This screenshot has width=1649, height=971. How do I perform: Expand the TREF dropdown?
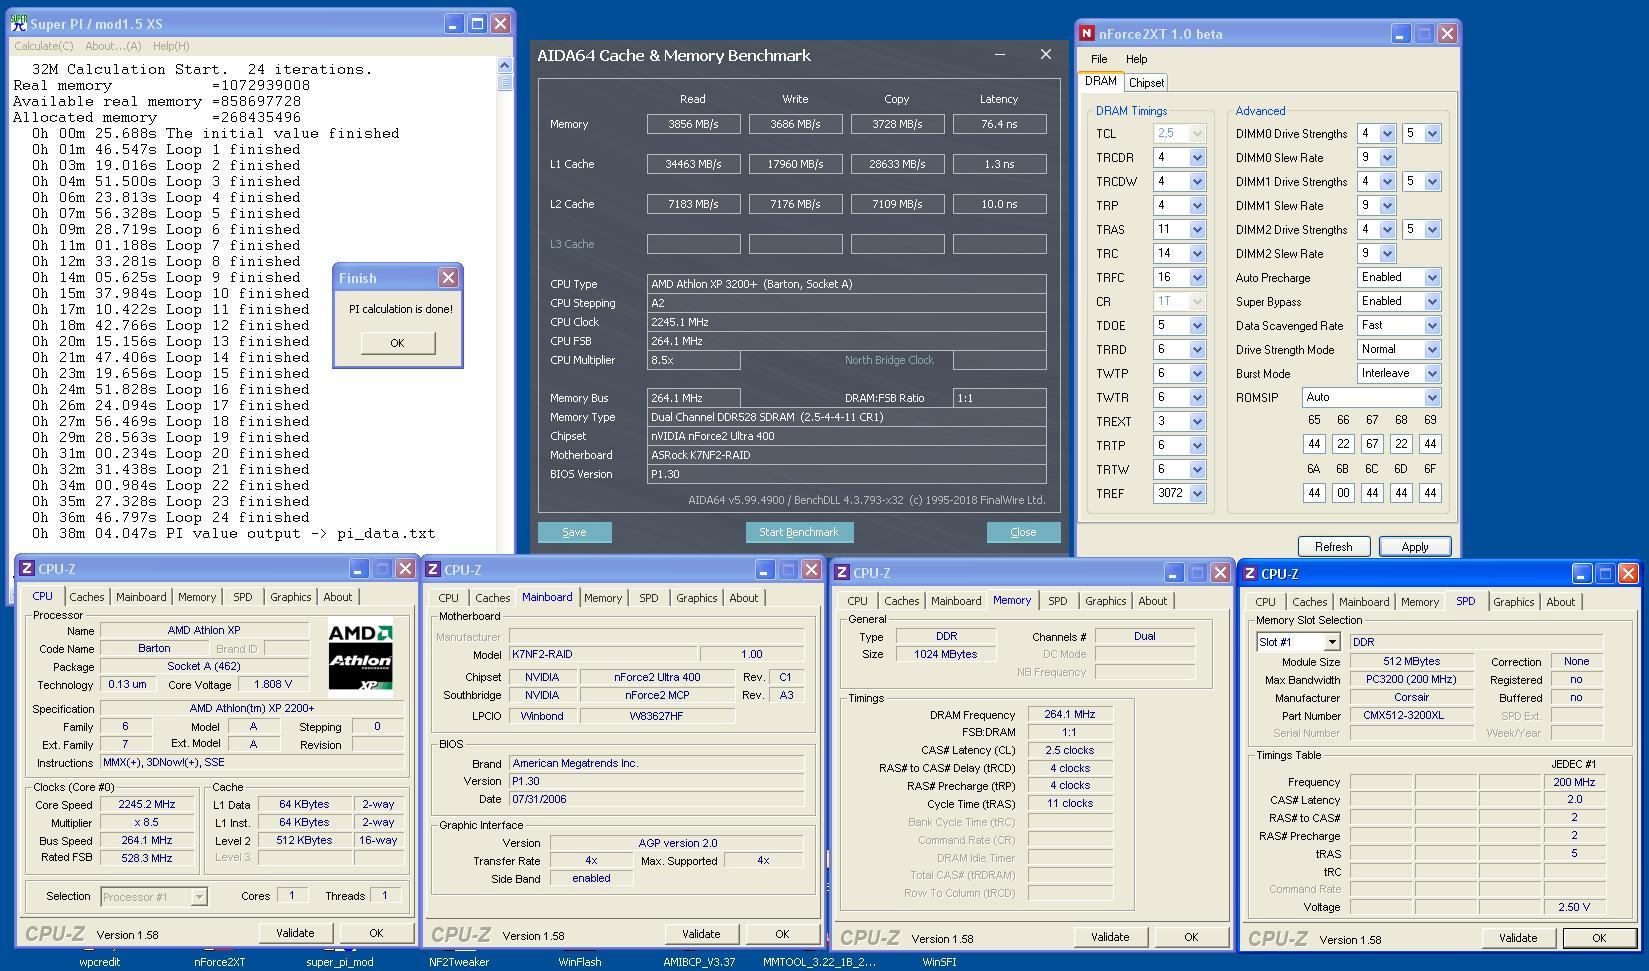click(x=1197, y=493)
